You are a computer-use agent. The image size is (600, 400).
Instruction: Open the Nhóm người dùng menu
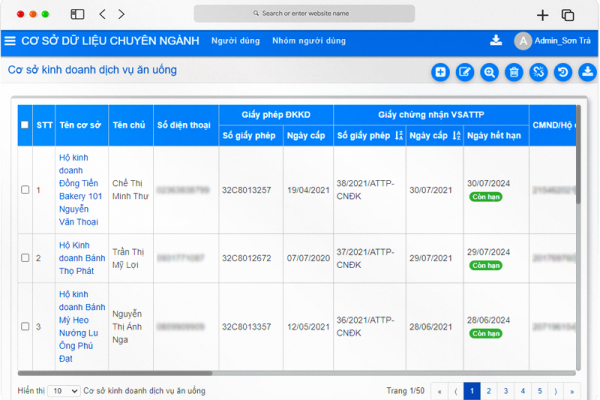309,41
